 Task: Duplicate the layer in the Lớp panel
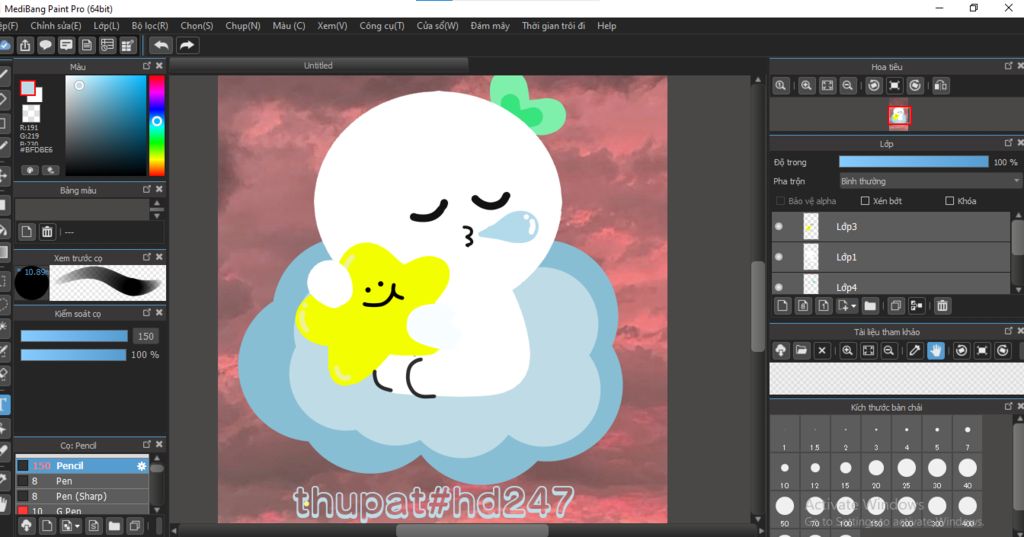click(x=896, y=306)
